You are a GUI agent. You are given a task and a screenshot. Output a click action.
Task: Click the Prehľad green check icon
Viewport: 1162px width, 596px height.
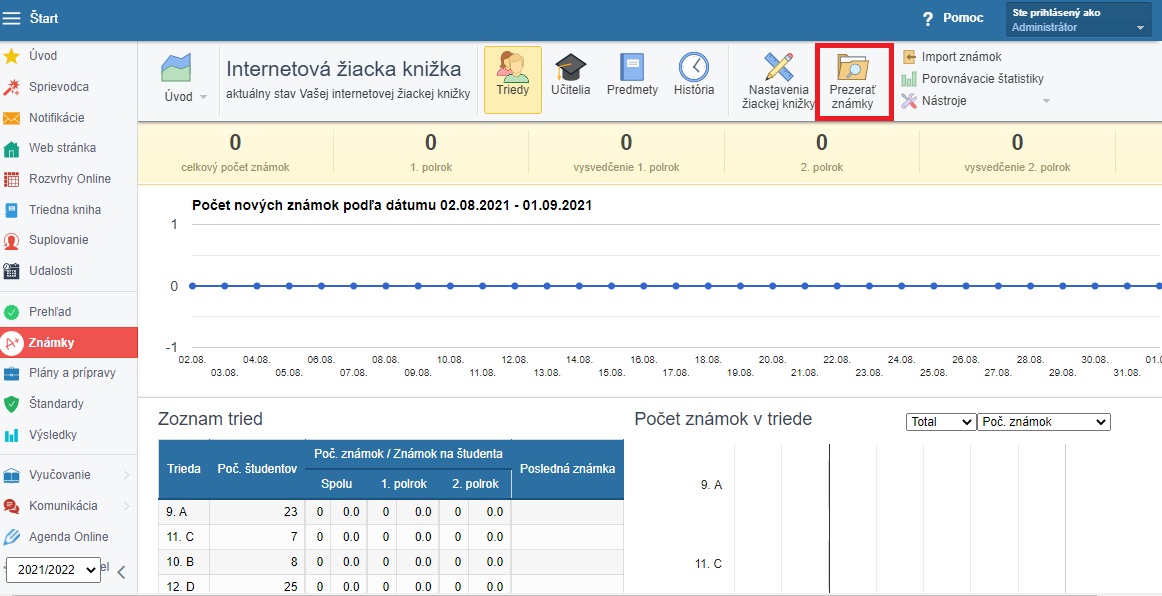pos(11,312)
